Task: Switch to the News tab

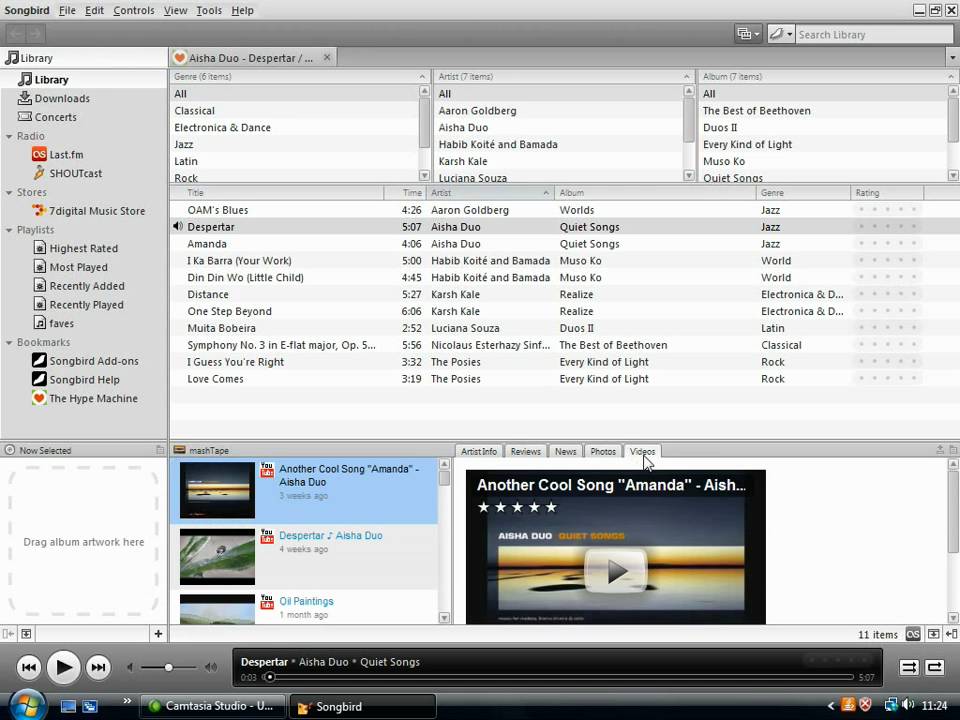Action: pyautogui.click(x=566, y=451)
